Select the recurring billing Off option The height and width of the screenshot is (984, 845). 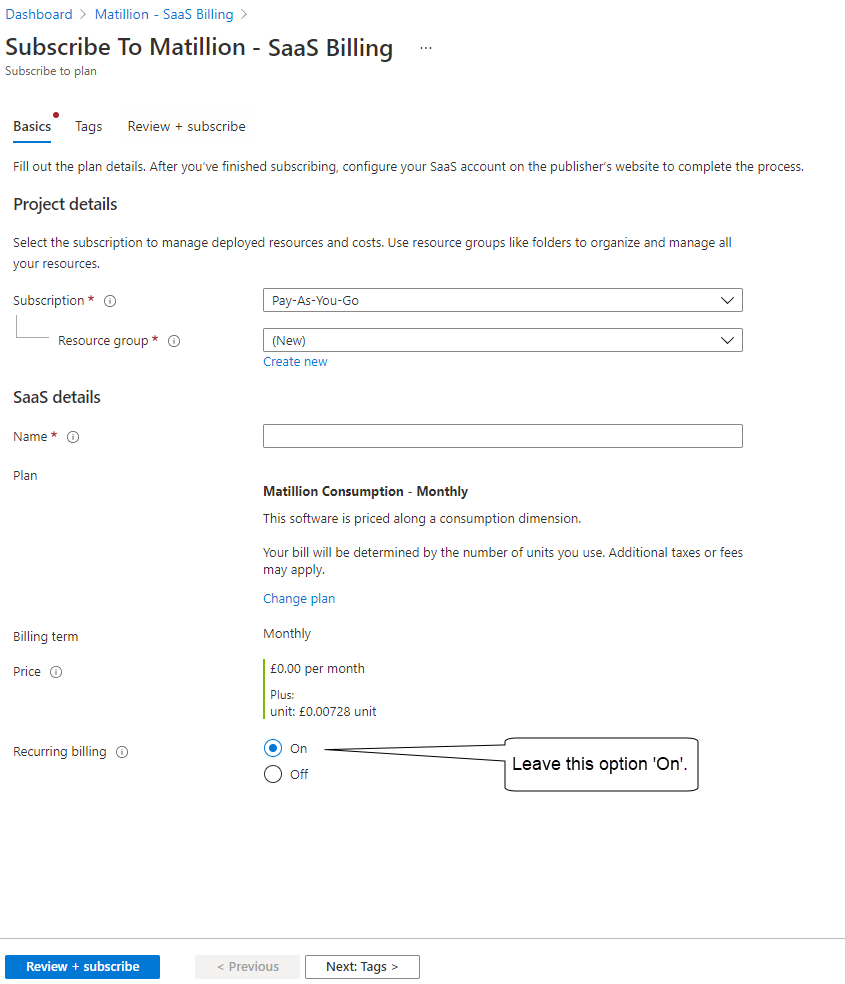273,774
